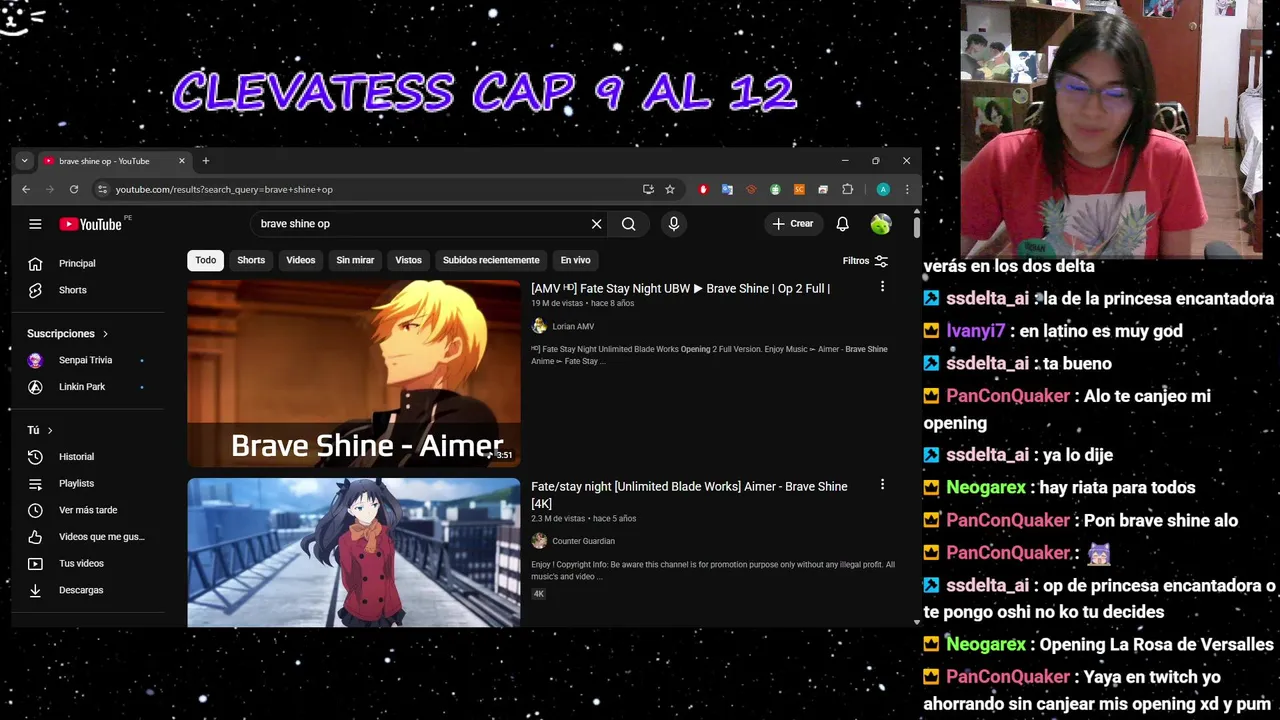Open Google Translate extension icon
The width and height of the screenshot is (1280, 720).
coord(727,189)
